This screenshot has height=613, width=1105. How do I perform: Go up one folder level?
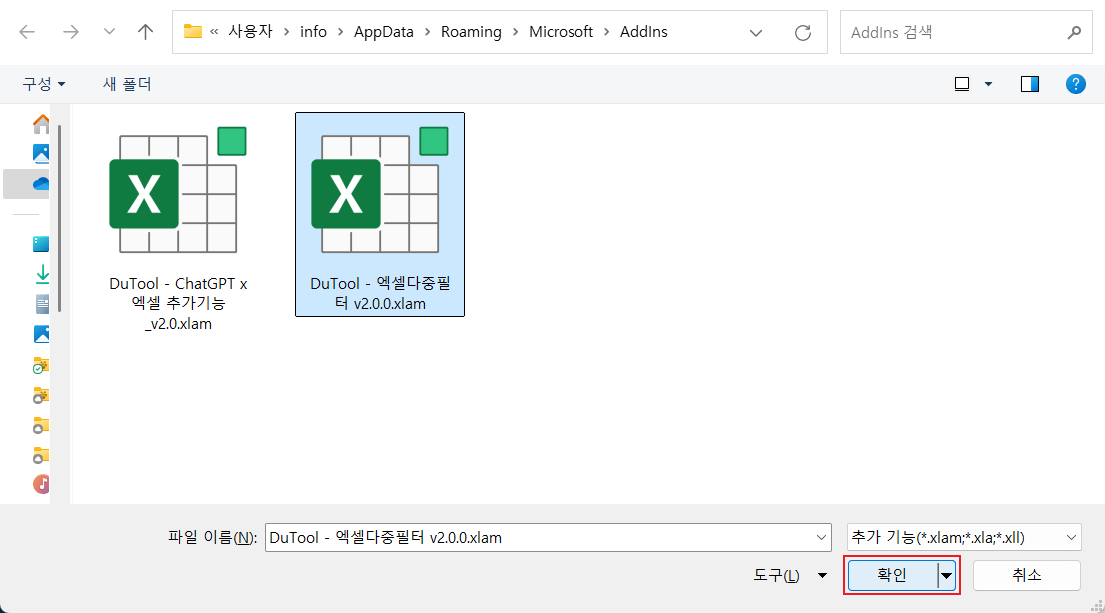[x=145, y=32]
